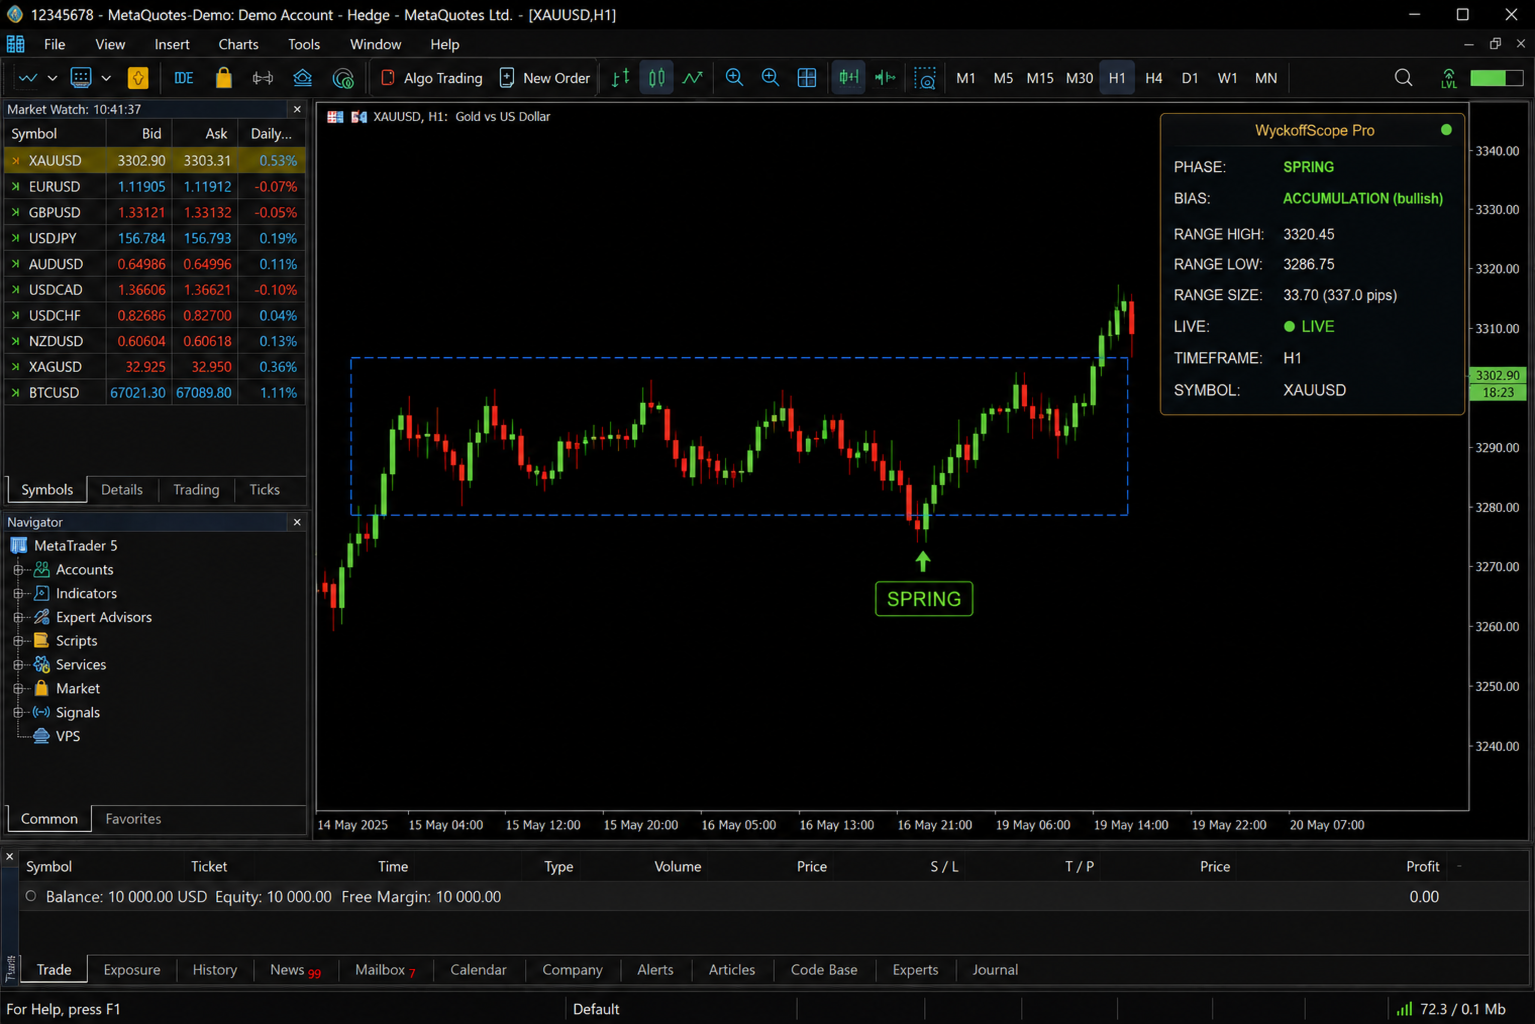The width and height of the screenshot is (1535, 1024).
Task: Switch to bar chart mode
Action: click(x=621, y=78)
